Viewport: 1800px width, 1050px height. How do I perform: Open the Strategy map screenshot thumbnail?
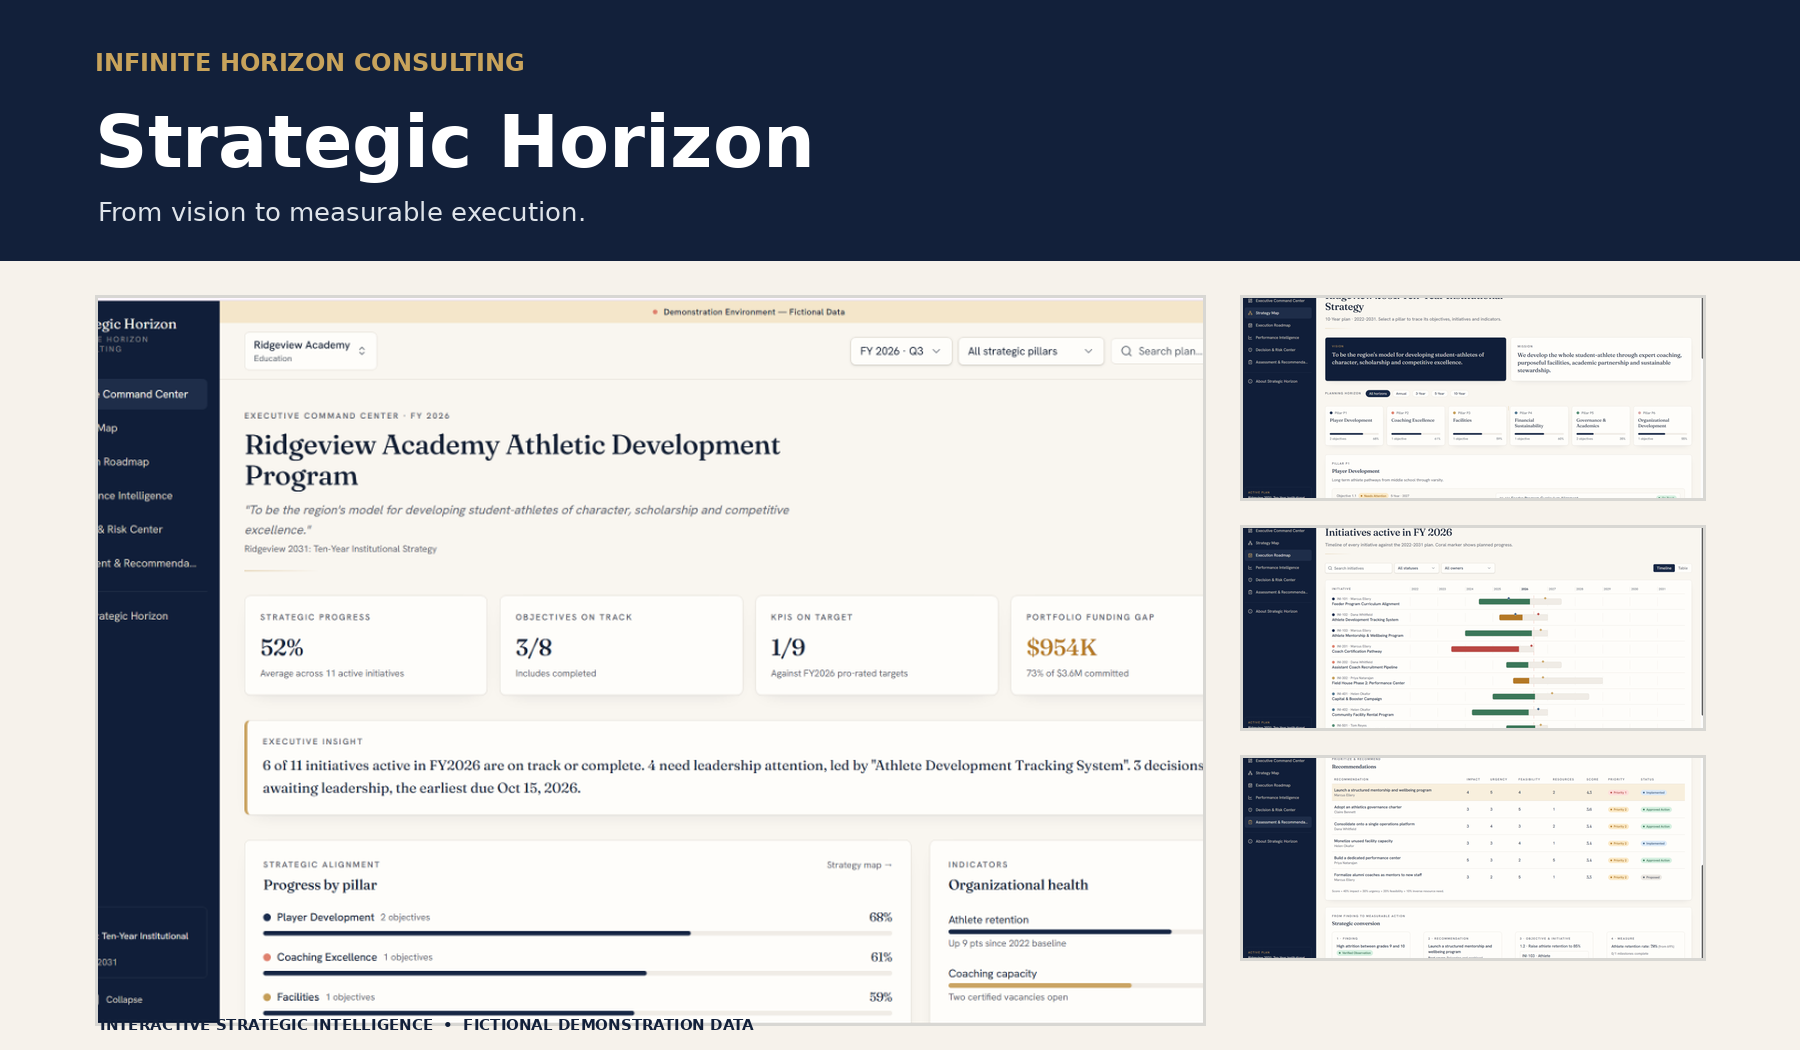point(1473,398)
